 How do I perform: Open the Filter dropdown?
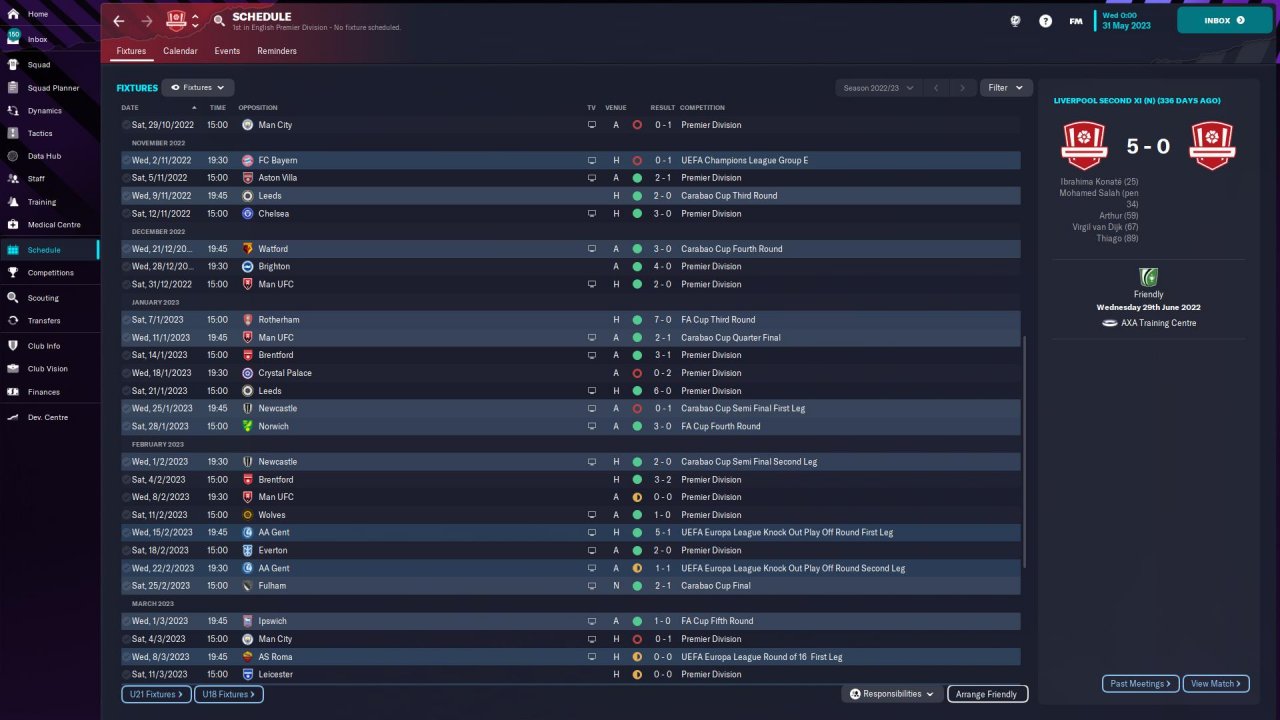[x=1005, y=88]
